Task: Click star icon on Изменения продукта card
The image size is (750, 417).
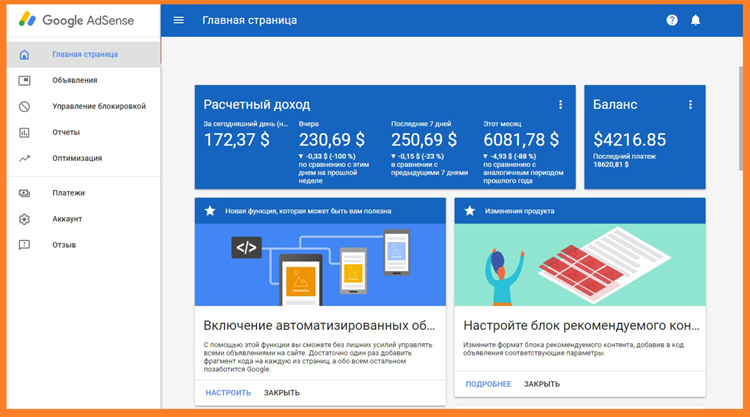Action: click(x=470, y=211)
